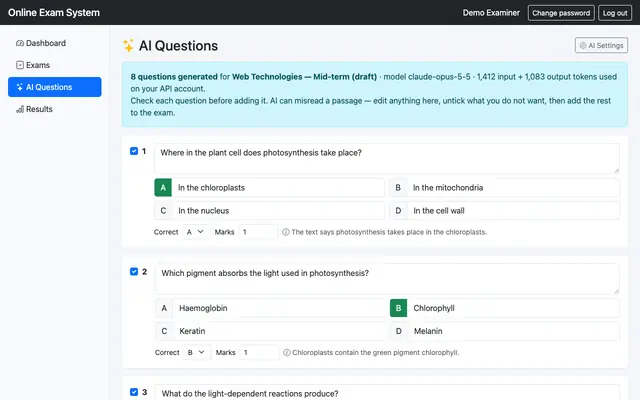Edit the question 1 text about photosynthesis location
The height and width of the screenshot is (400, 640).
pyautogui.click(x=387, y=158)
